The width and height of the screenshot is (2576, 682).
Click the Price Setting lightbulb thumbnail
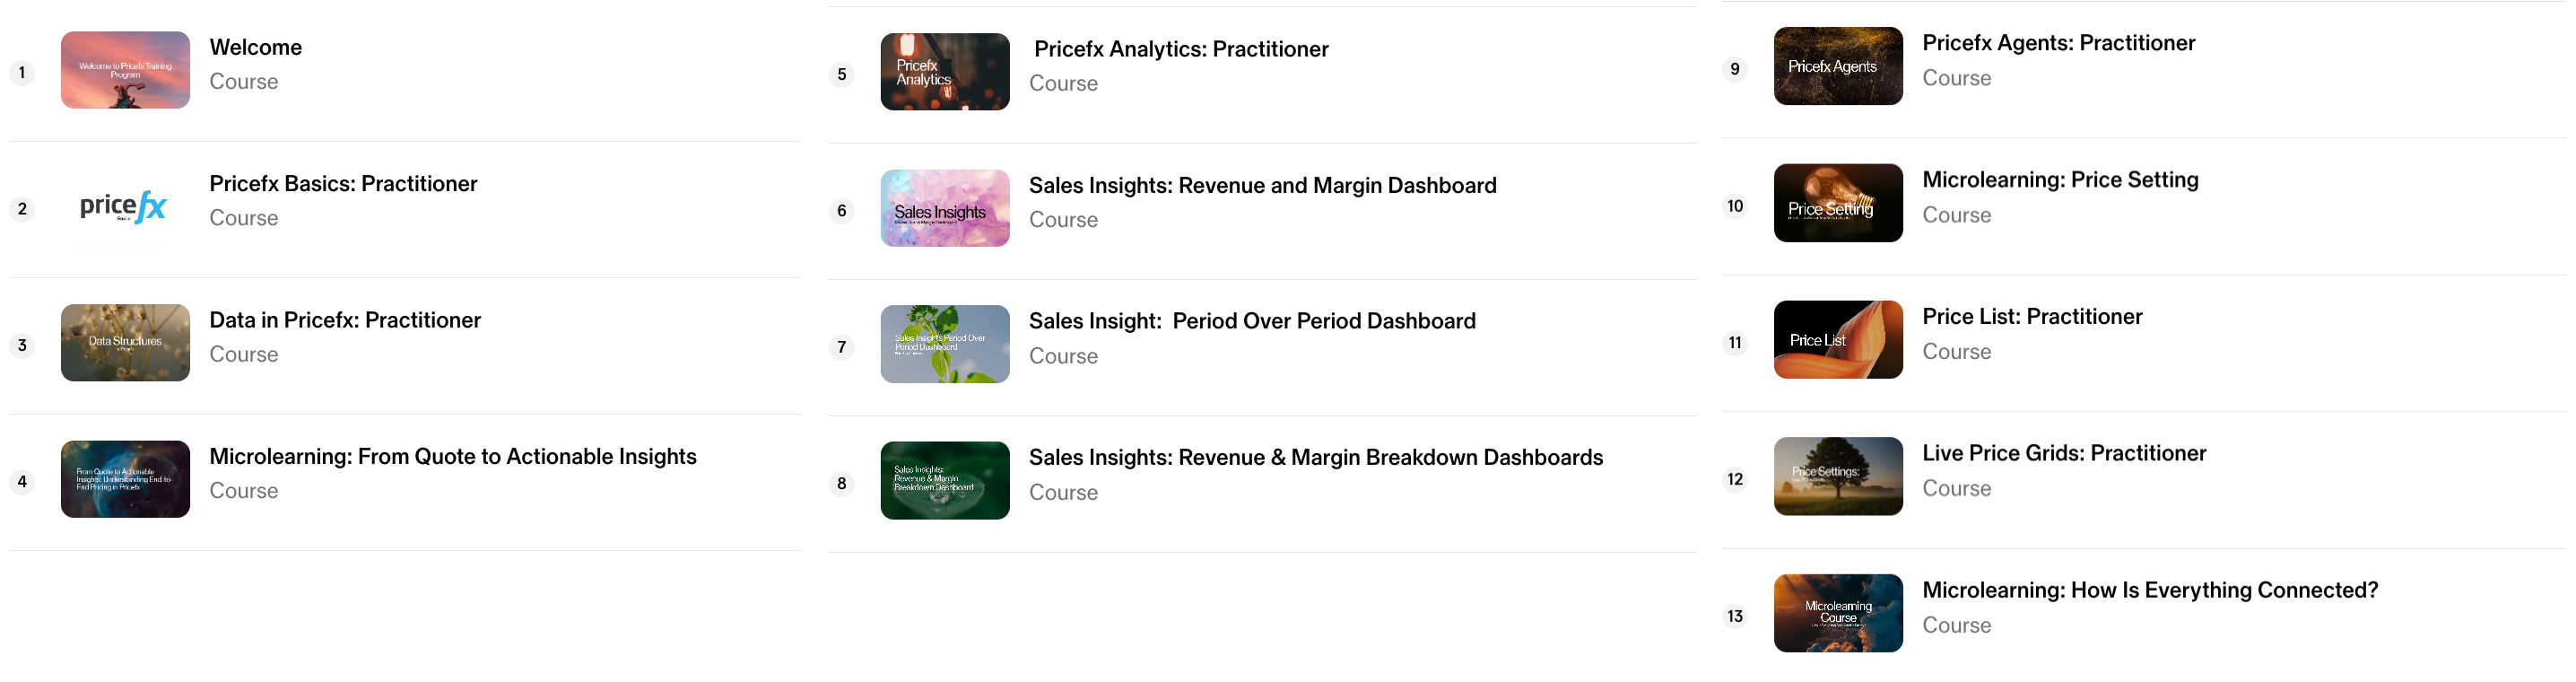coord(1838,203)
